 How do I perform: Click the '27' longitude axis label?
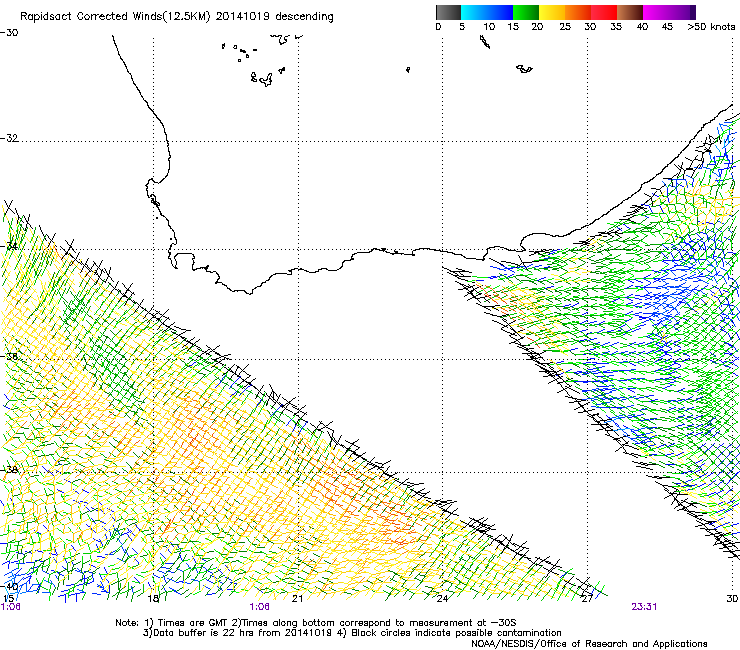click(x=587, y=599)
